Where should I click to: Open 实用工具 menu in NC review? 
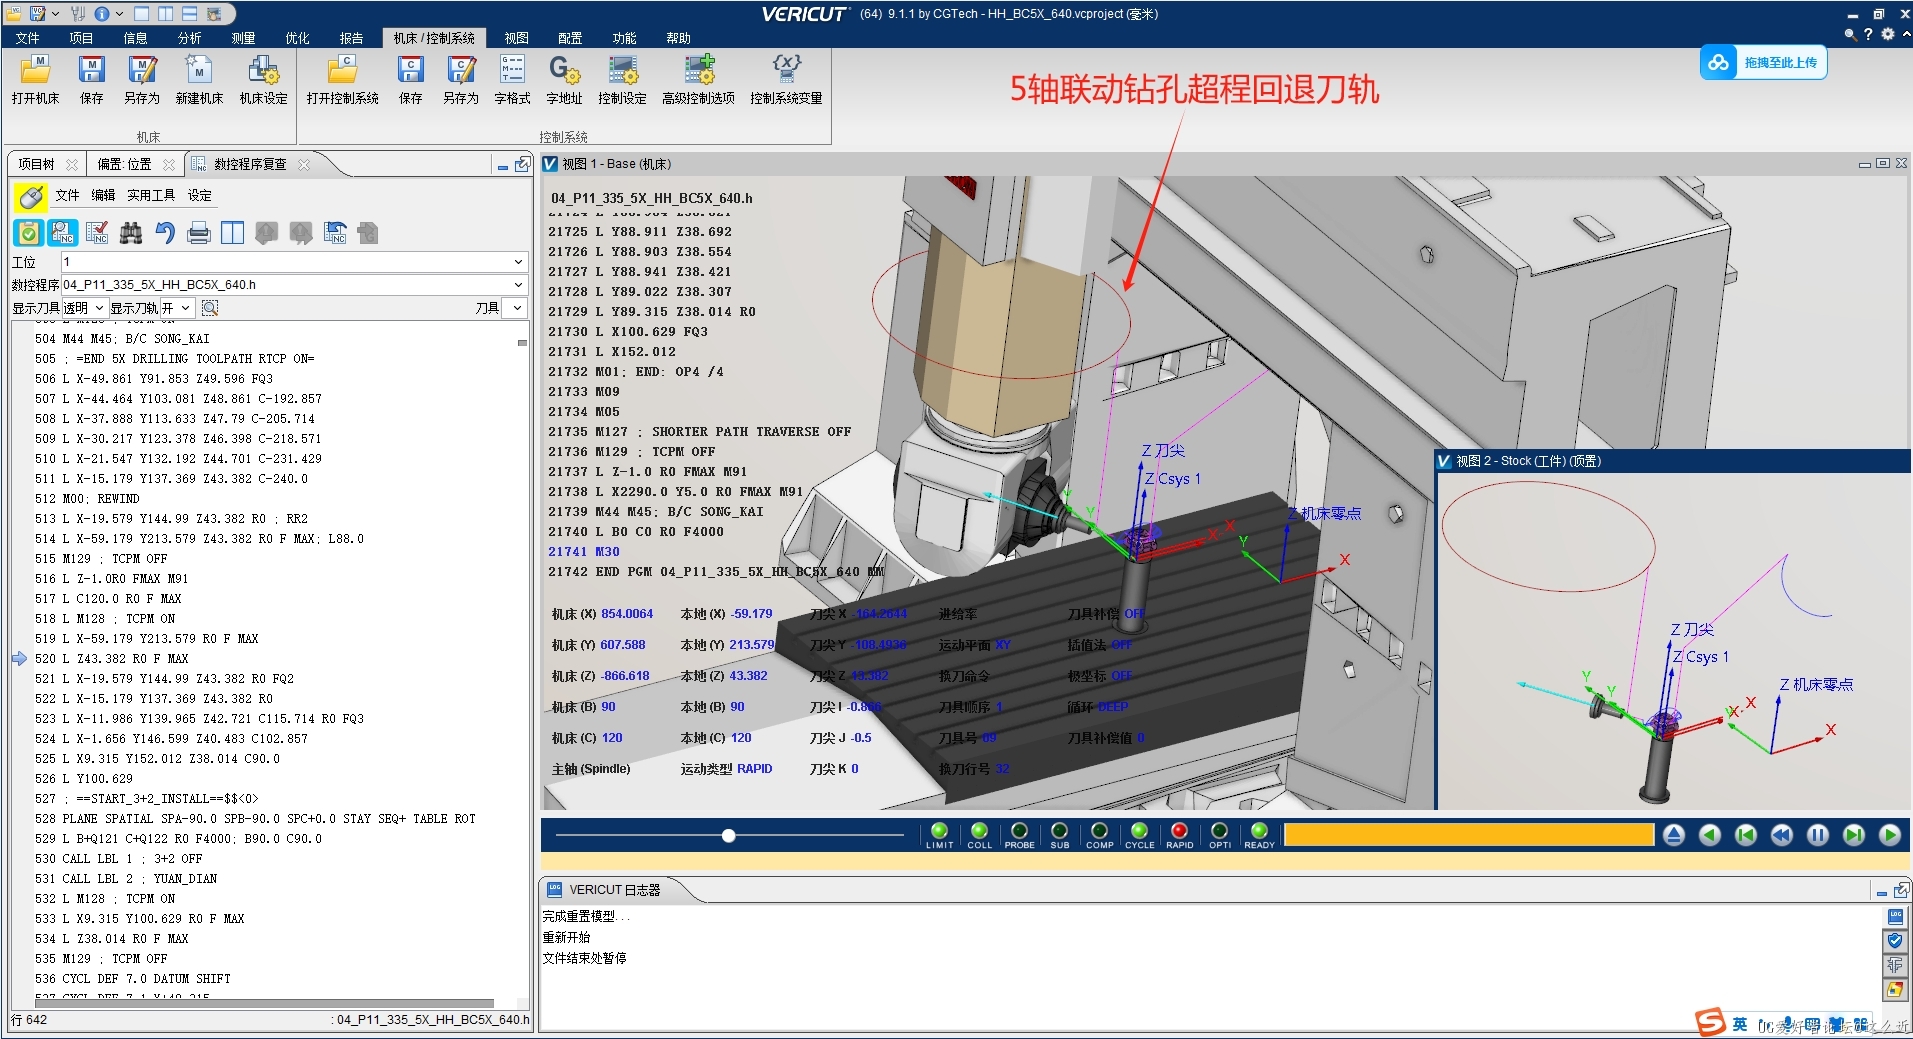pos(151,196)
